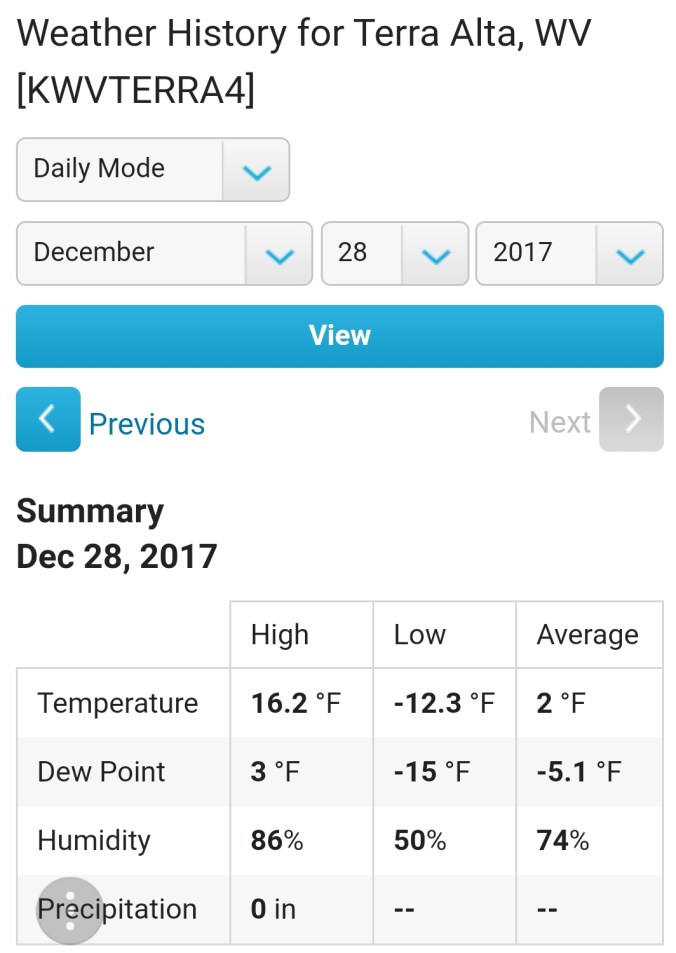
Task: Tap the floating three-dot overflow icon
Action: tap(68, 911)
